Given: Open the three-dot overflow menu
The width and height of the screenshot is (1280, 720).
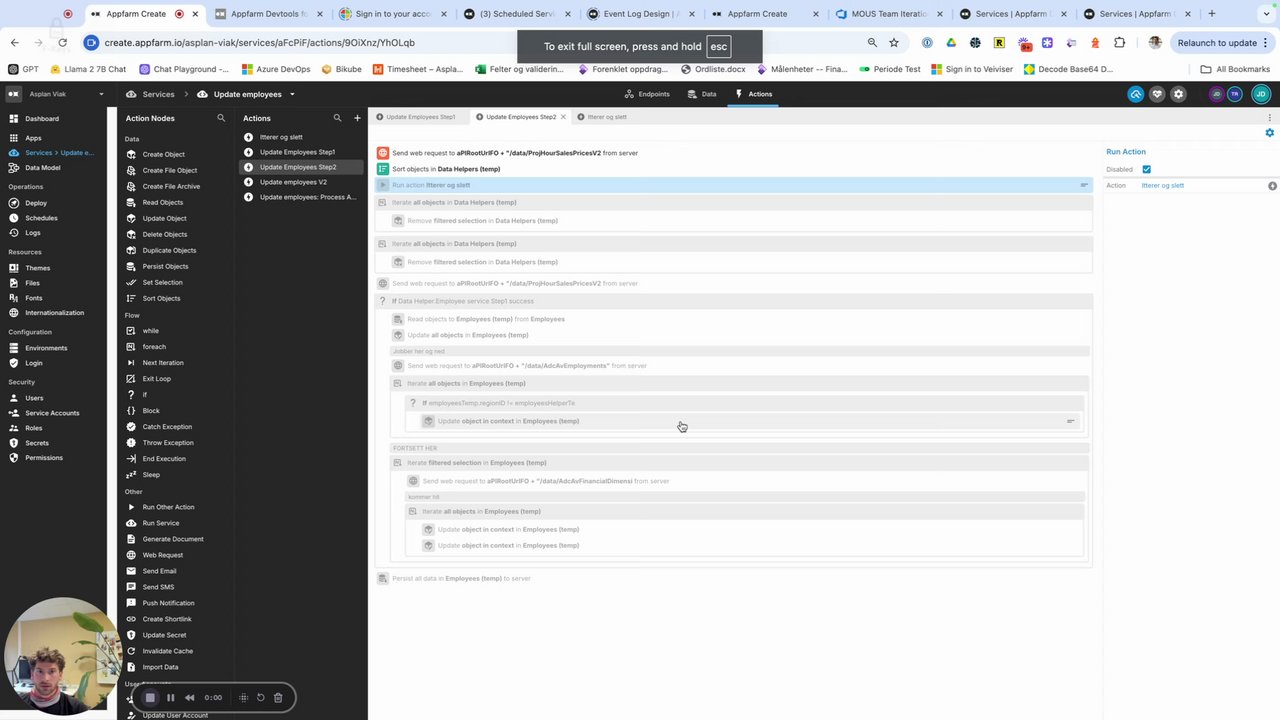Looking at the screenshot, I should 1270,118.
